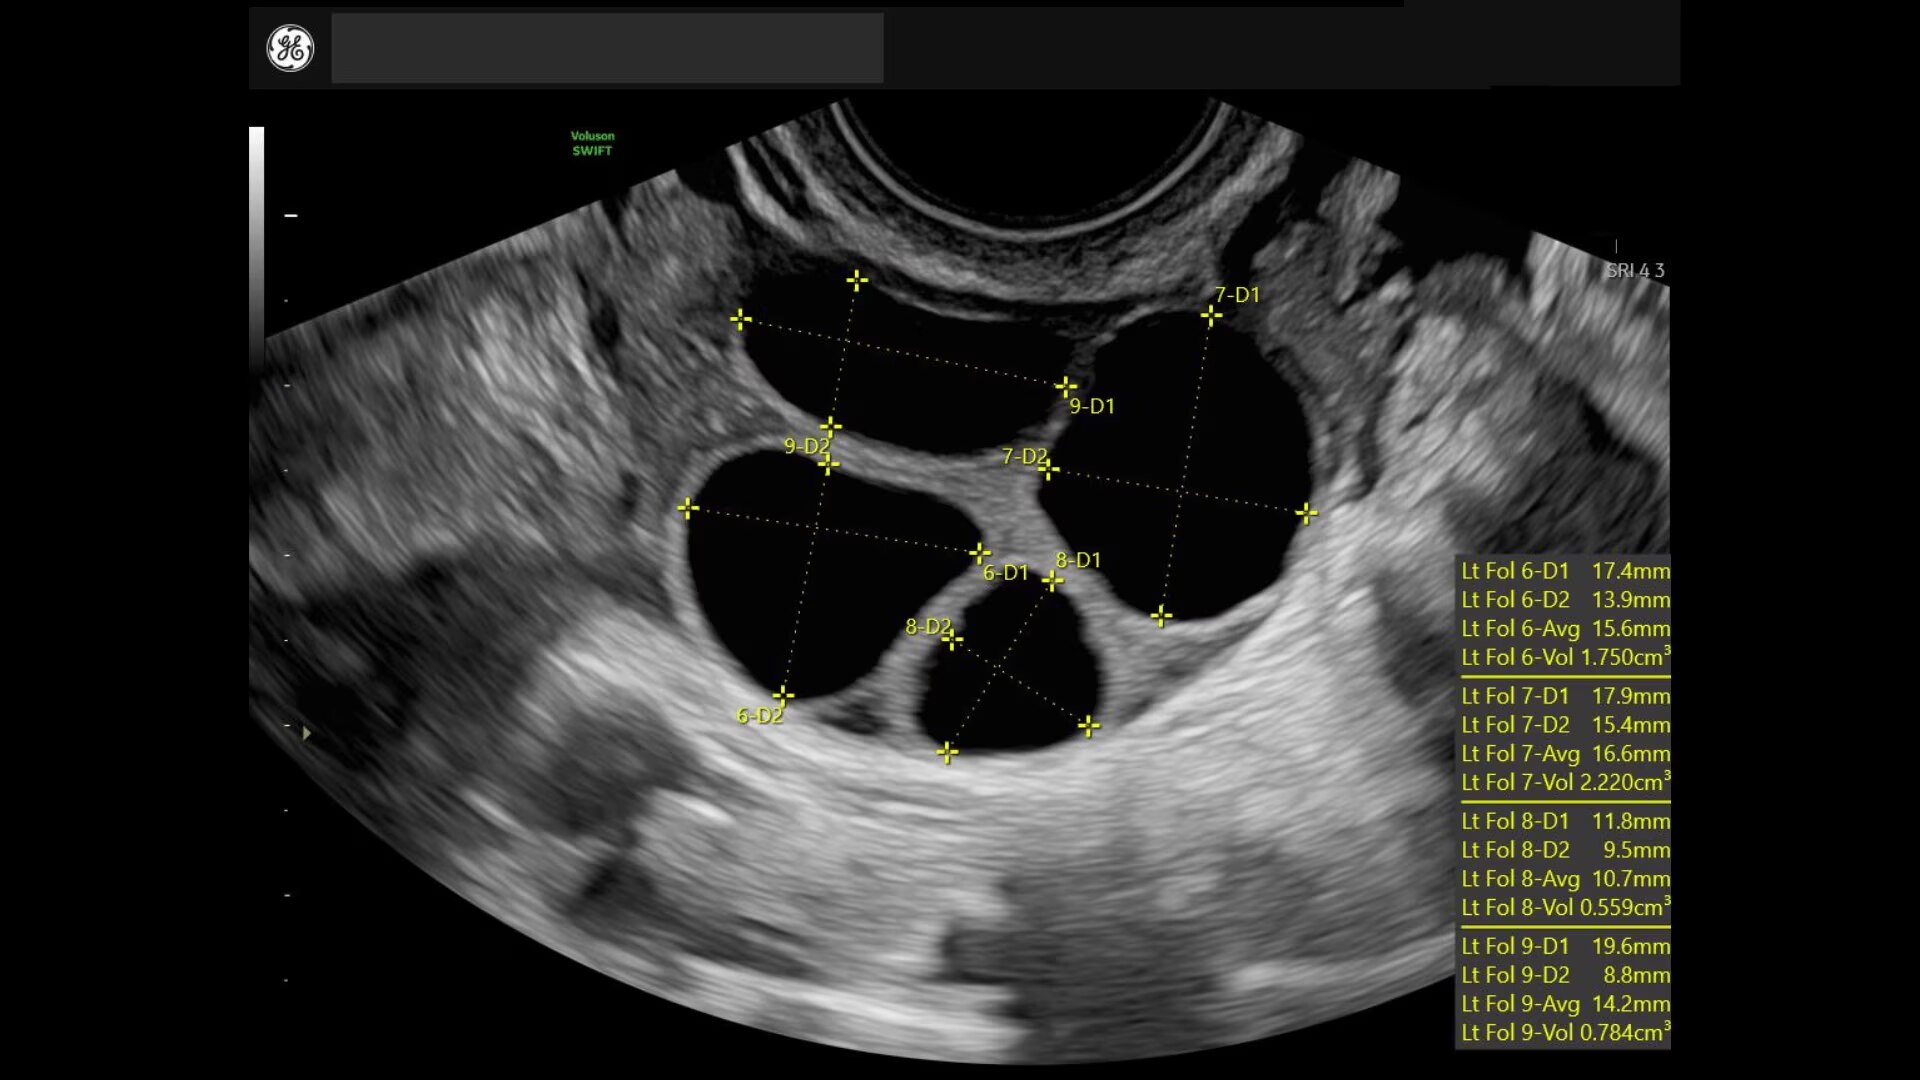Click the Lt Fol 9-D1 19.6mm result
The image size is (1920, 1080).
[x=1564, y=946]
